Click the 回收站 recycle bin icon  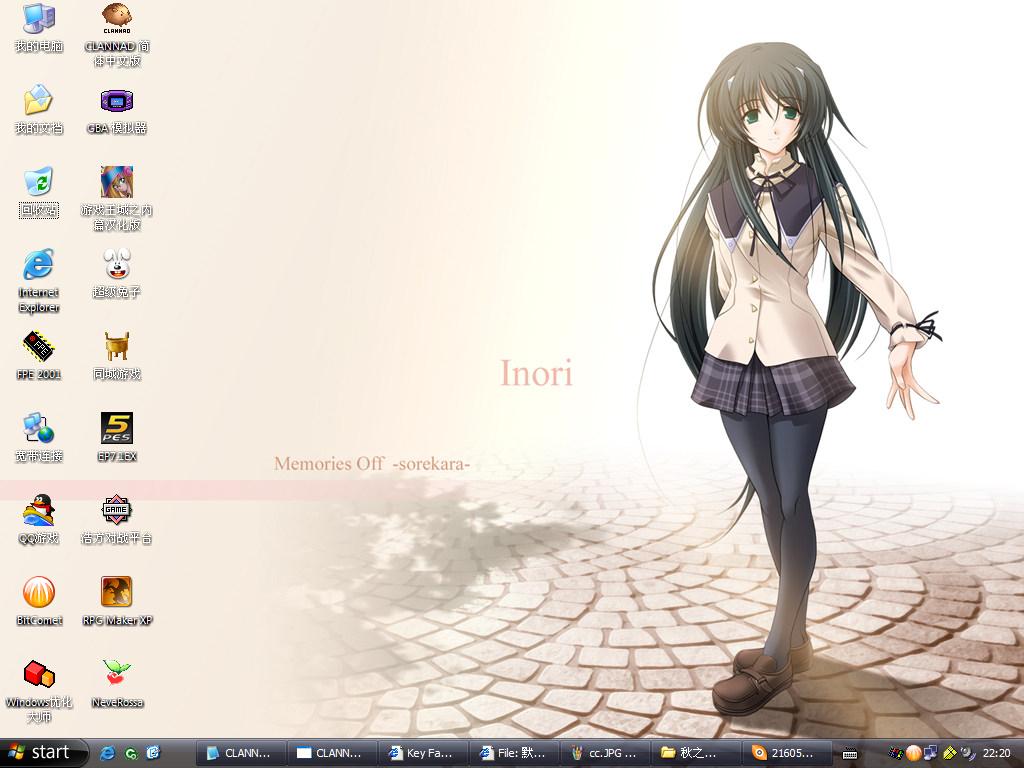click(x=39, y=192)
